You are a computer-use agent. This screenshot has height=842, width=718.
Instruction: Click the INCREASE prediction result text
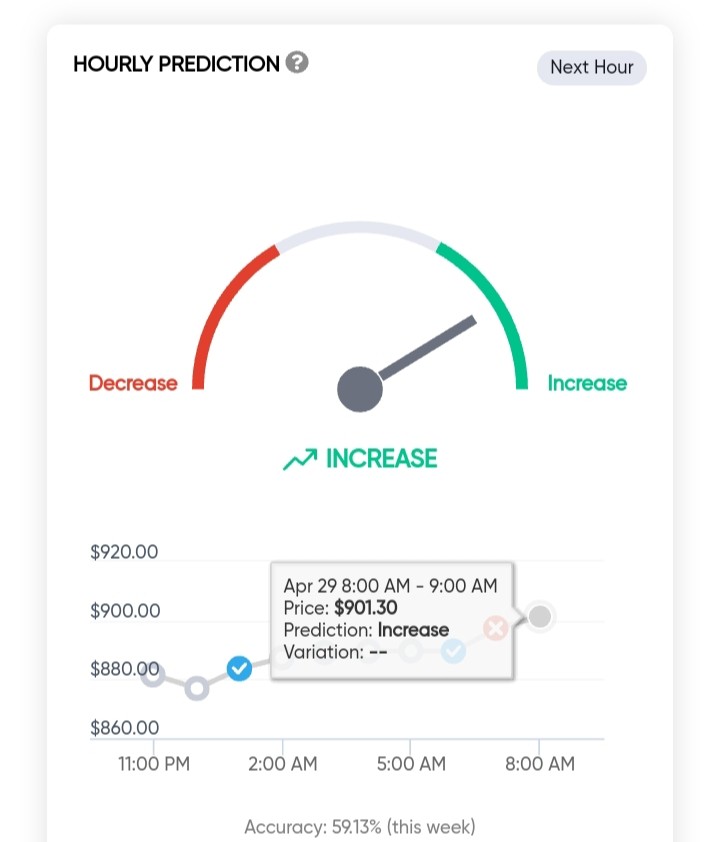(382, 459)
